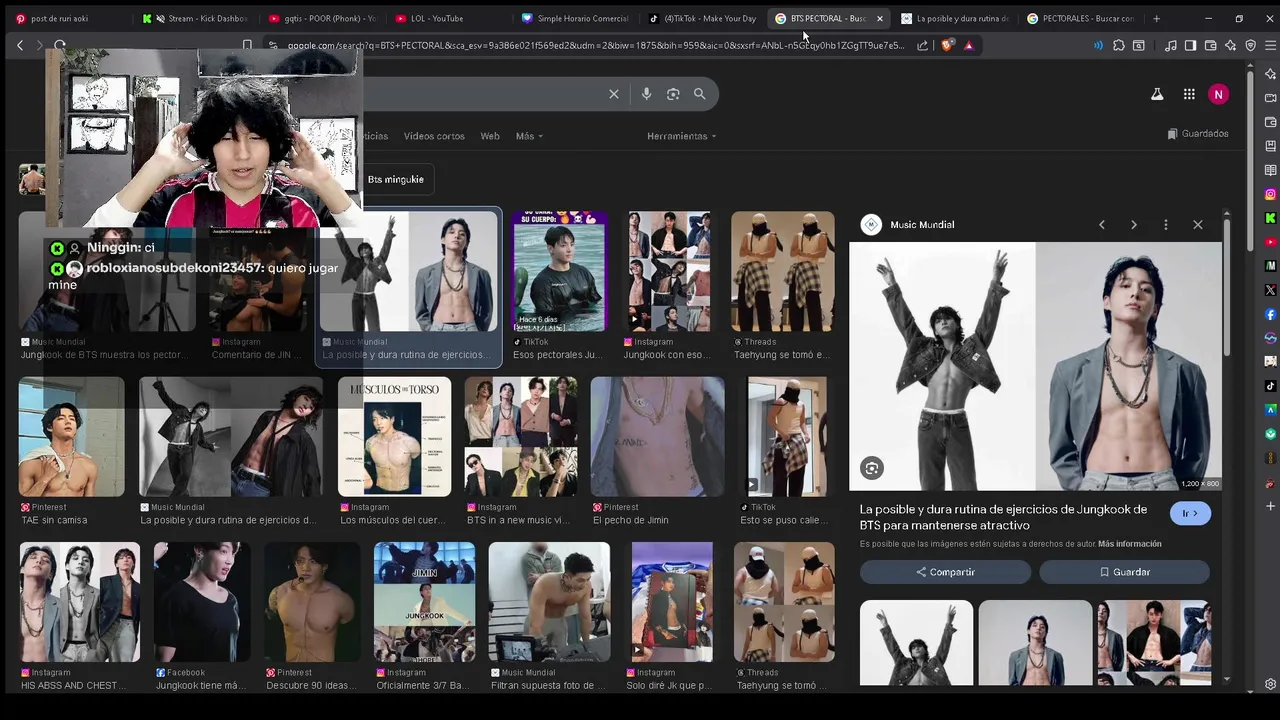
Task: Open Brave Shields lion icon
Action: tap(947, 45)
